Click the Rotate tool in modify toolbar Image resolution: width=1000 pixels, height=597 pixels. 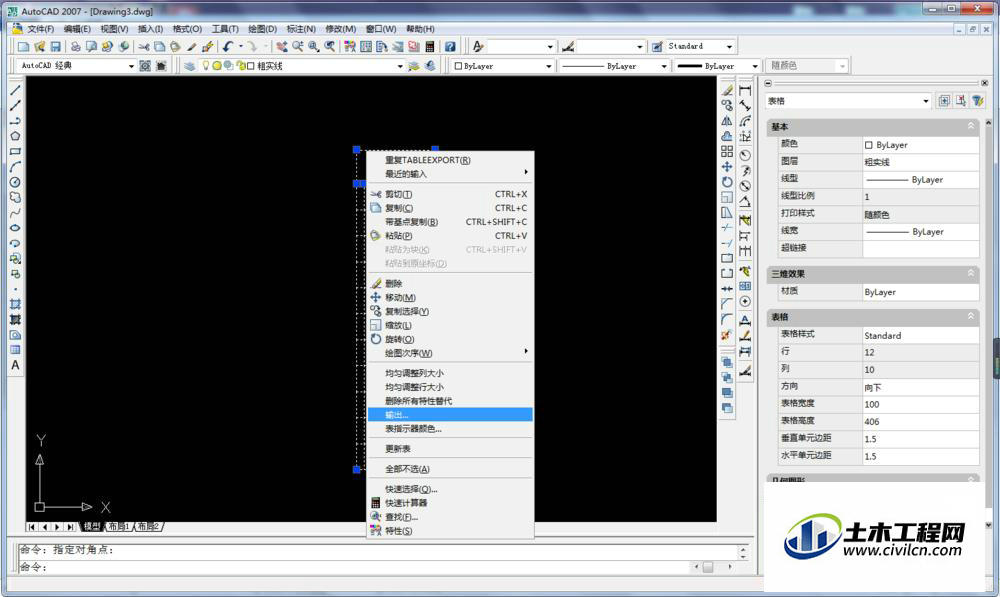tap(727, 182)
